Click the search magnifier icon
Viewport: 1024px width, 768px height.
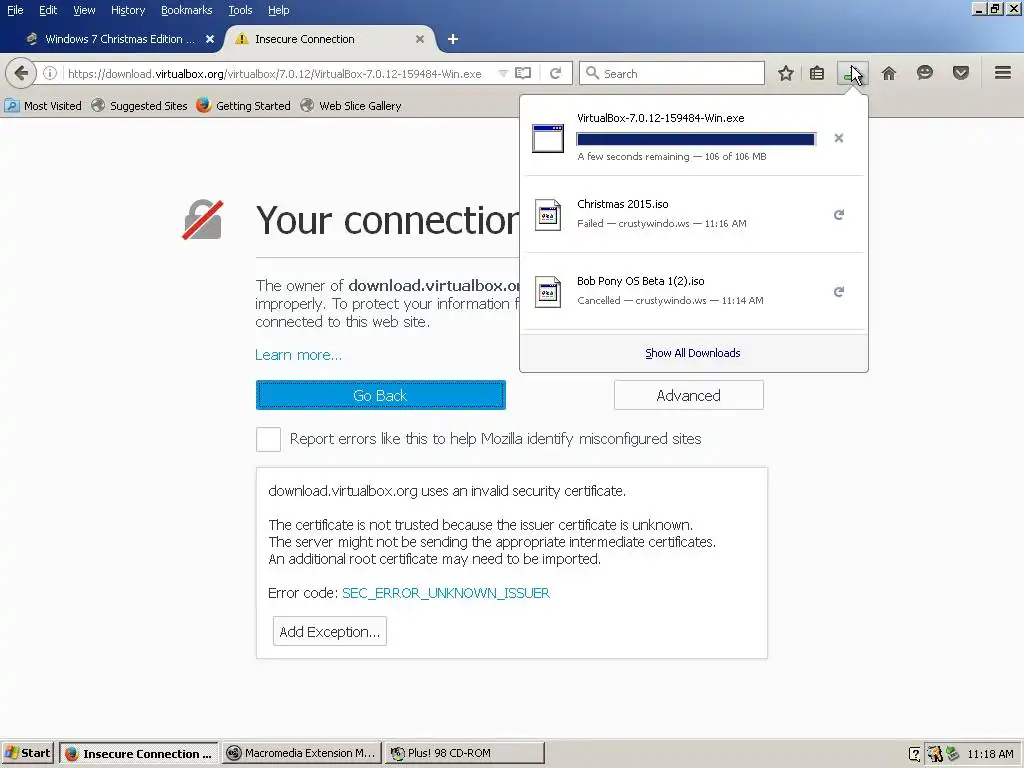coord(592,73)
